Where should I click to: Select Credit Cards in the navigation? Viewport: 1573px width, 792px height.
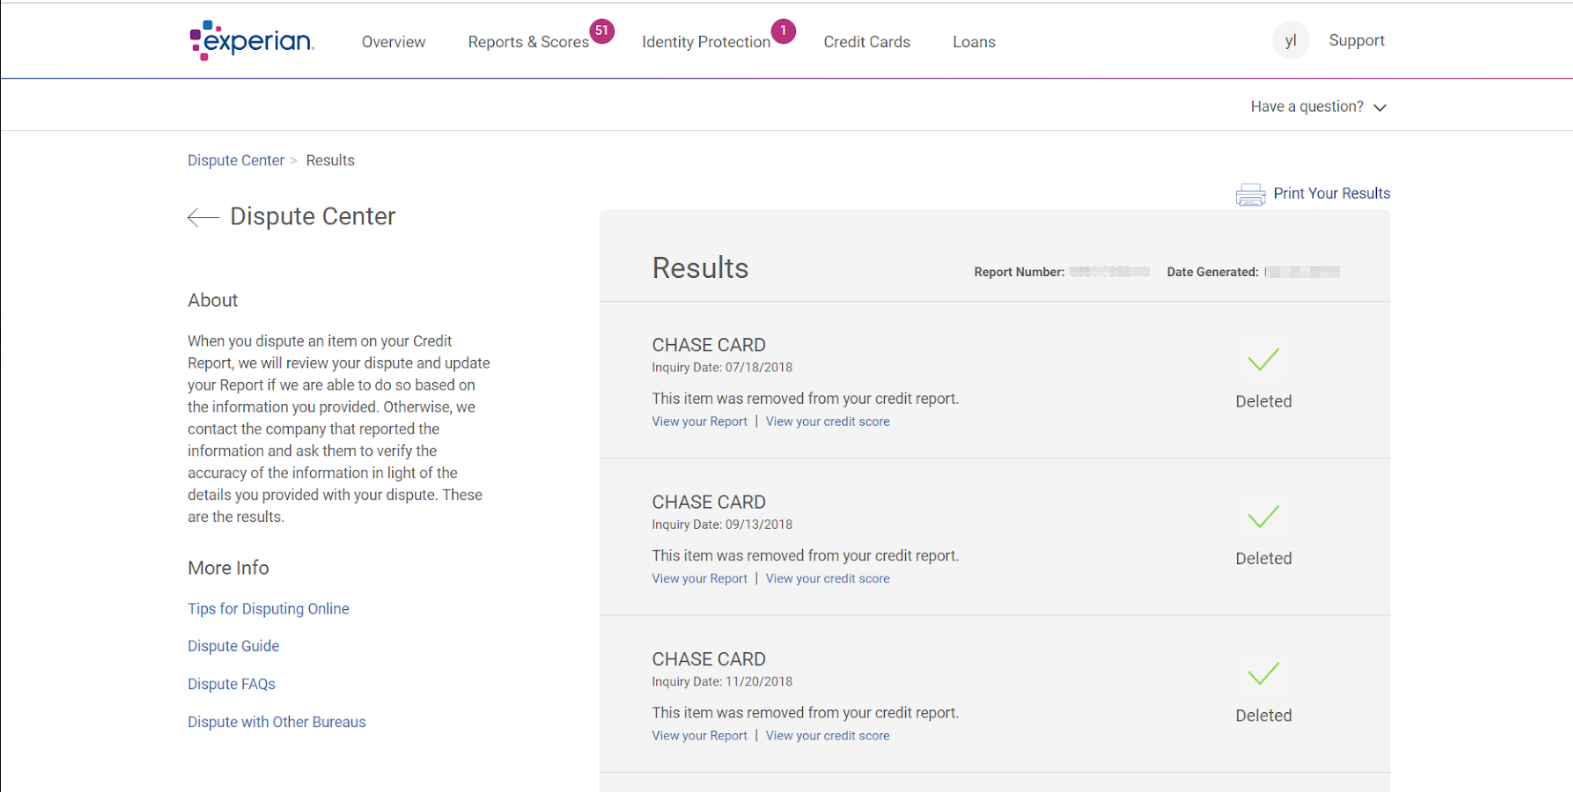(867, 42)
